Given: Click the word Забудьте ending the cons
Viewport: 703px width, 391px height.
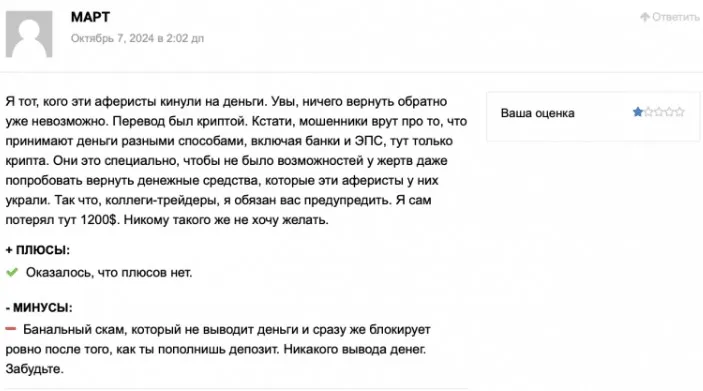Looking at the screenshot, I should (35, 369).
